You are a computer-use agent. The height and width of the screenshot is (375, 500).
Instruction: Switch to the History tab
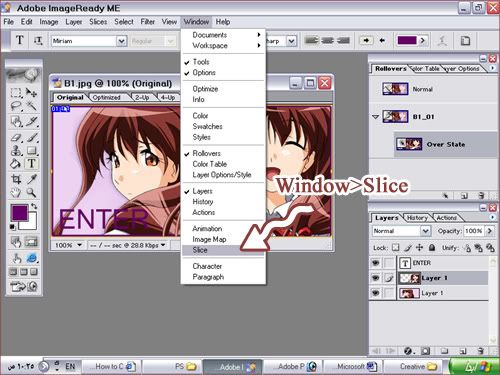pos(417,218)
